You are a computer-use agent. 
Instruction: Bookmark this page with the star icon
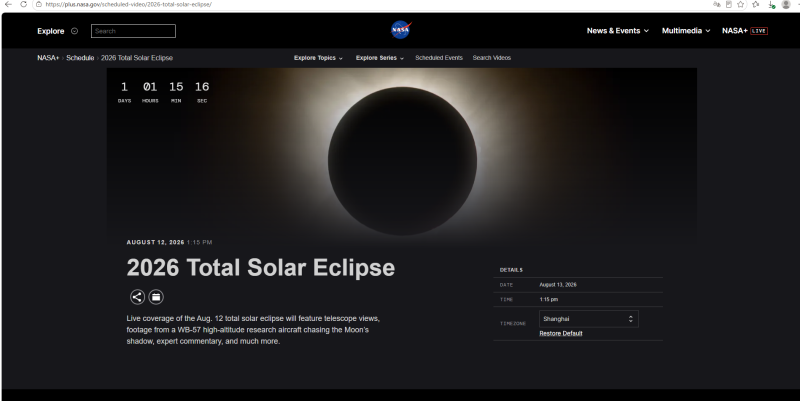741,4
